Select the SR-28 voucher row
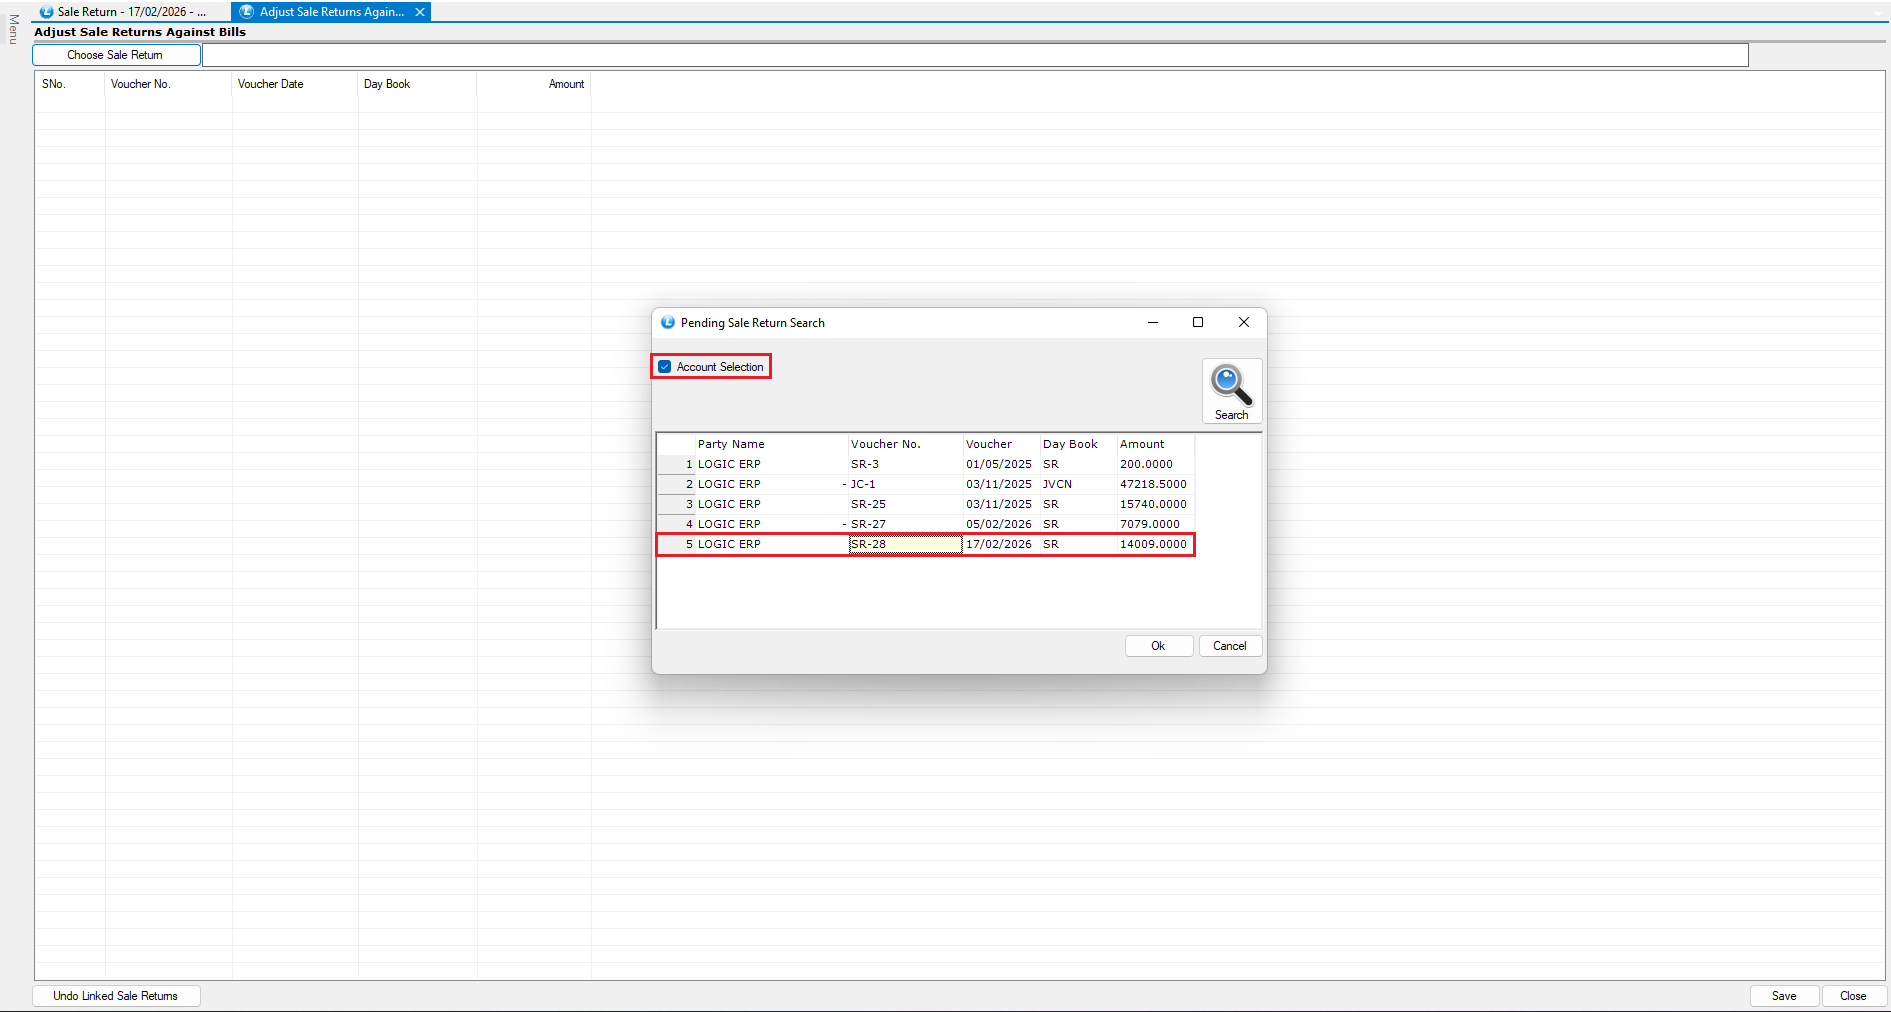Viewport: 1891px width, 1012px height. pos(868,544)
